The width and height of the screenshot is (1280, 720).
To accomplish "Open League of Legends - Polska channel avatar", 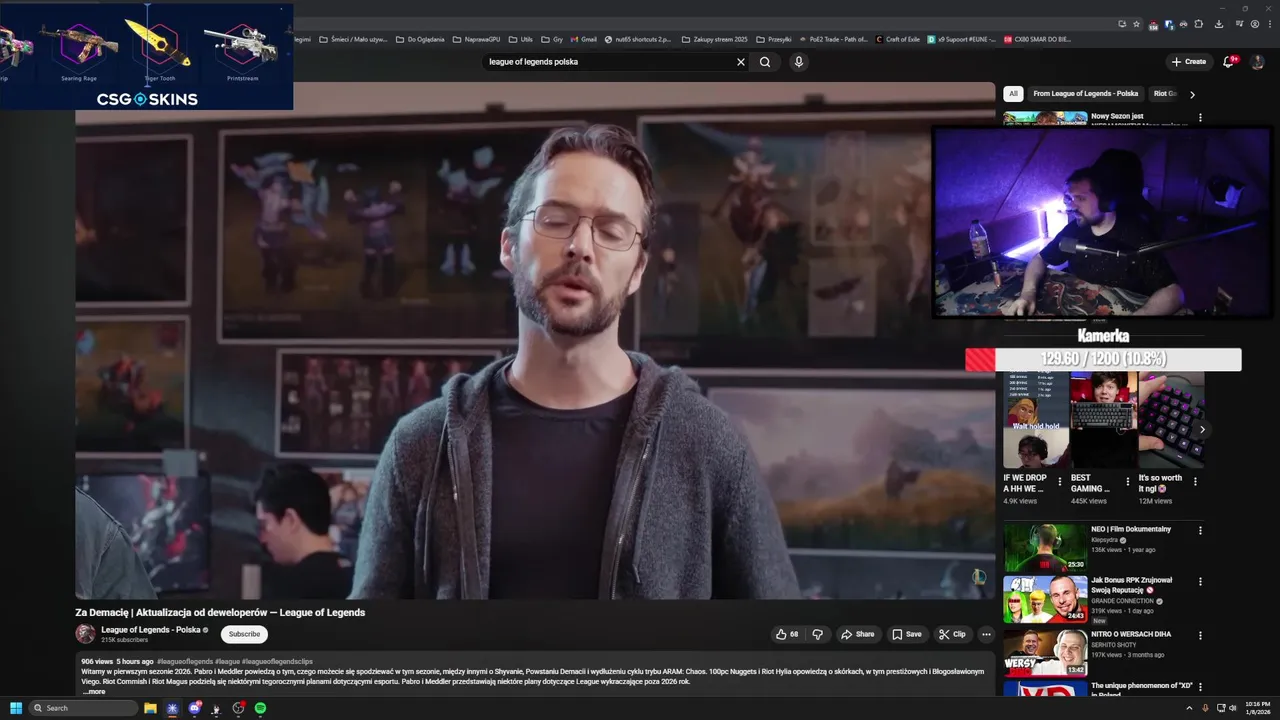I will [86, 634].
